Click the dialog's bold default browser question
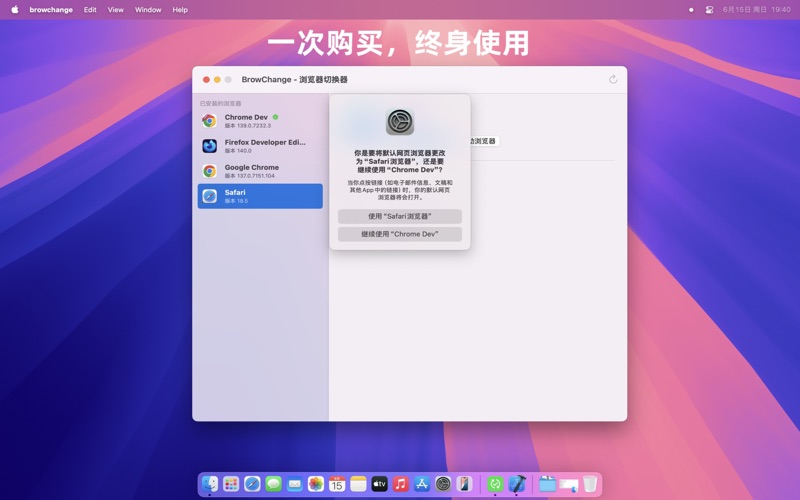The width and height of the screenshot is (800, 500). (x=400, y=161)
